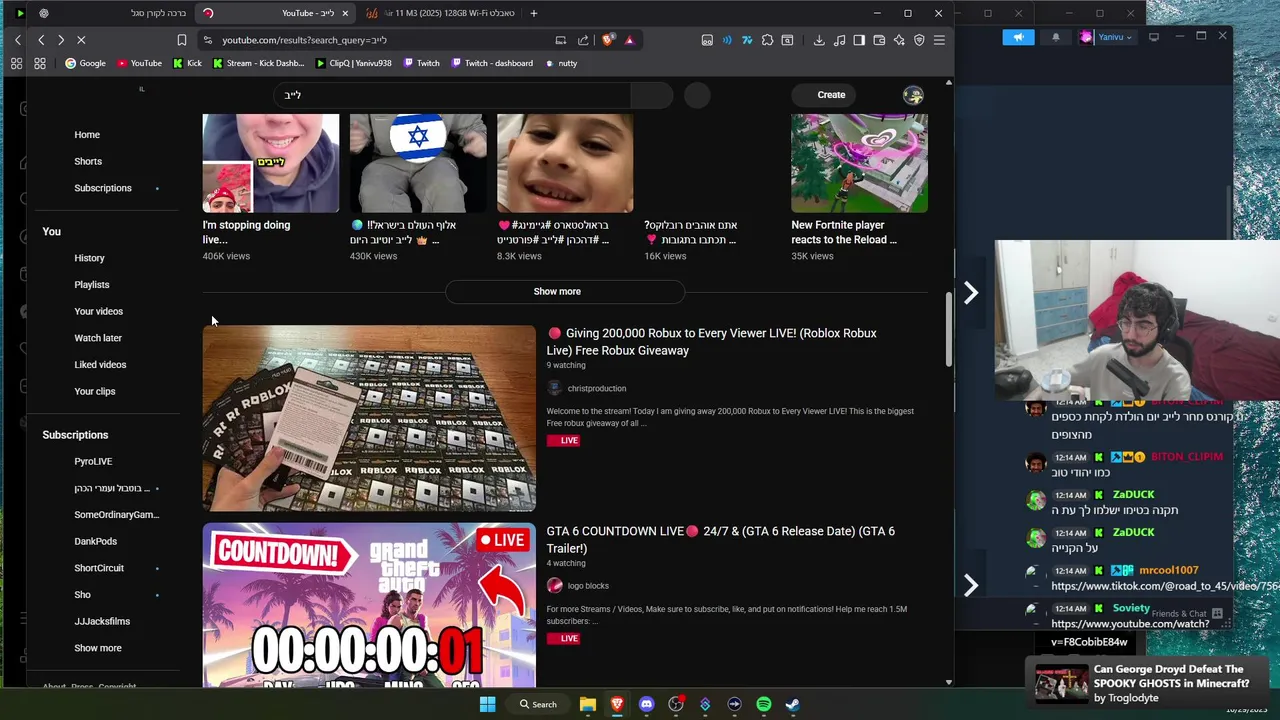Open Liked videos in sidebar
This screenshot has height=720, width=1280.
click(100, 365)
